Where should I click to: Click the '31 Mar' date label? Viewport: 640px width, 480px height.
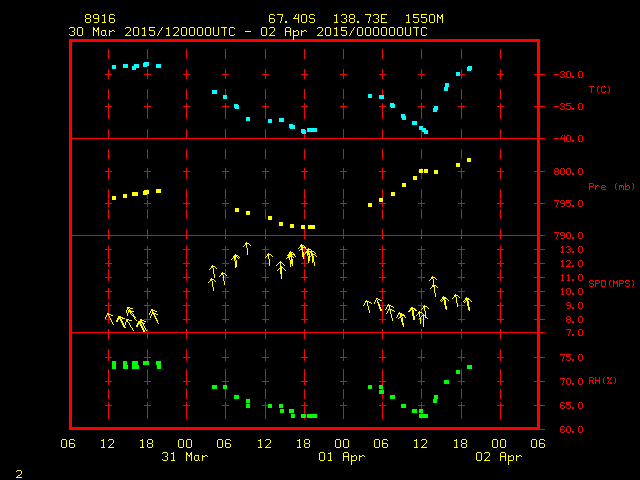[x=185, y=457]
